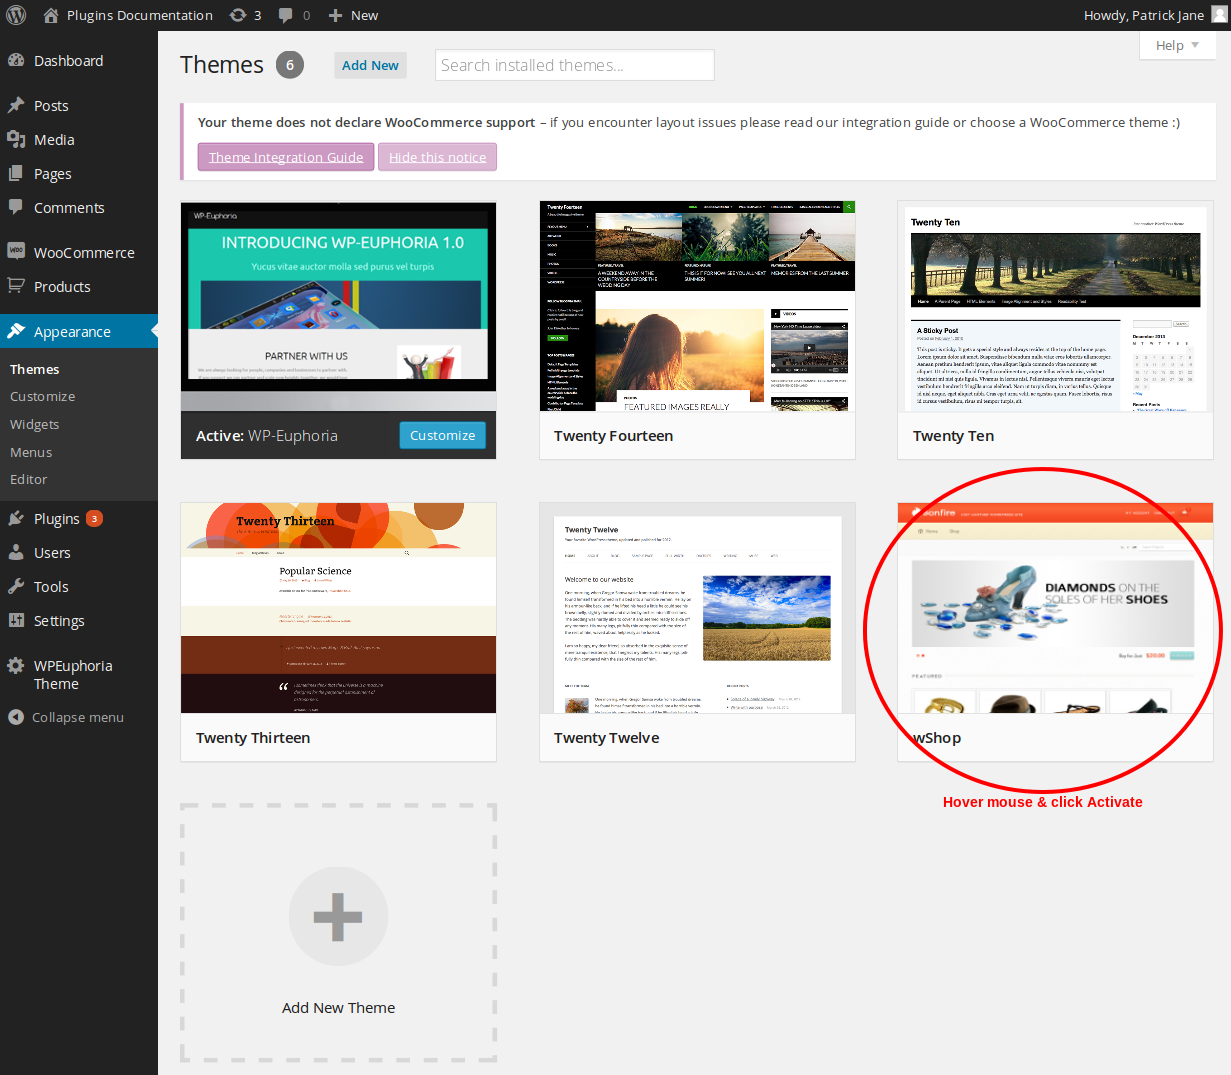This screenshot has width=1231, height=1075.
Task: Switch to the Editor under Appearance
Action: tap(28, 479)
